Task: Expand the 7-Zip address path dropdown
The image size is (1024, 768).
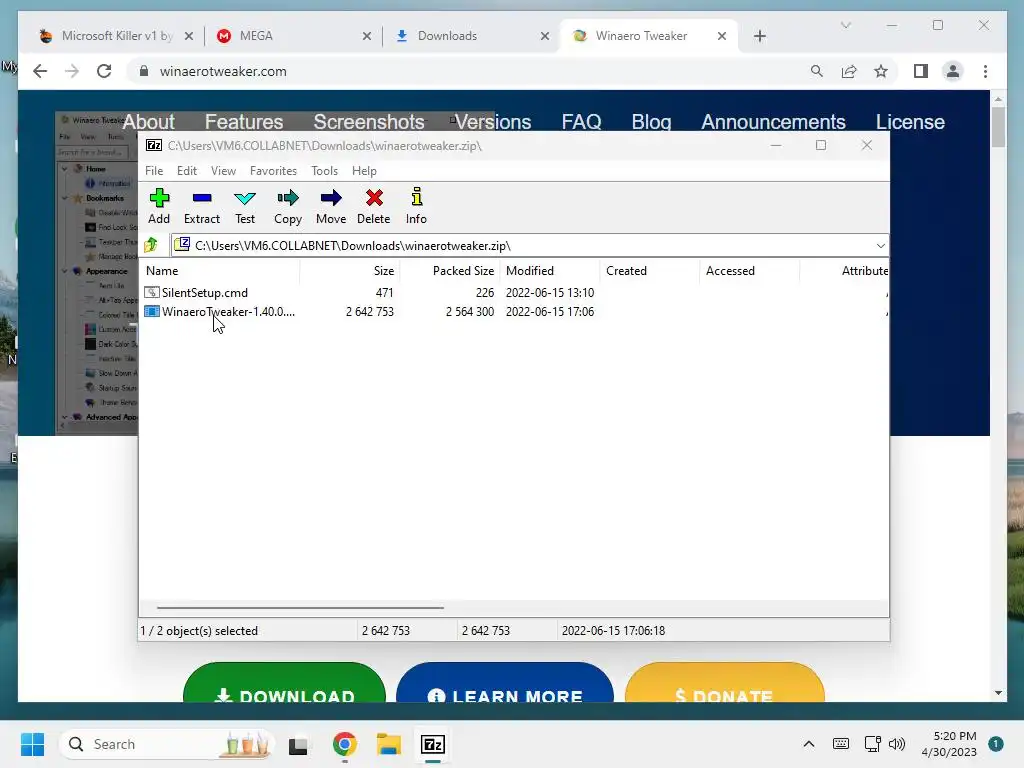Action: pos(880,246)
